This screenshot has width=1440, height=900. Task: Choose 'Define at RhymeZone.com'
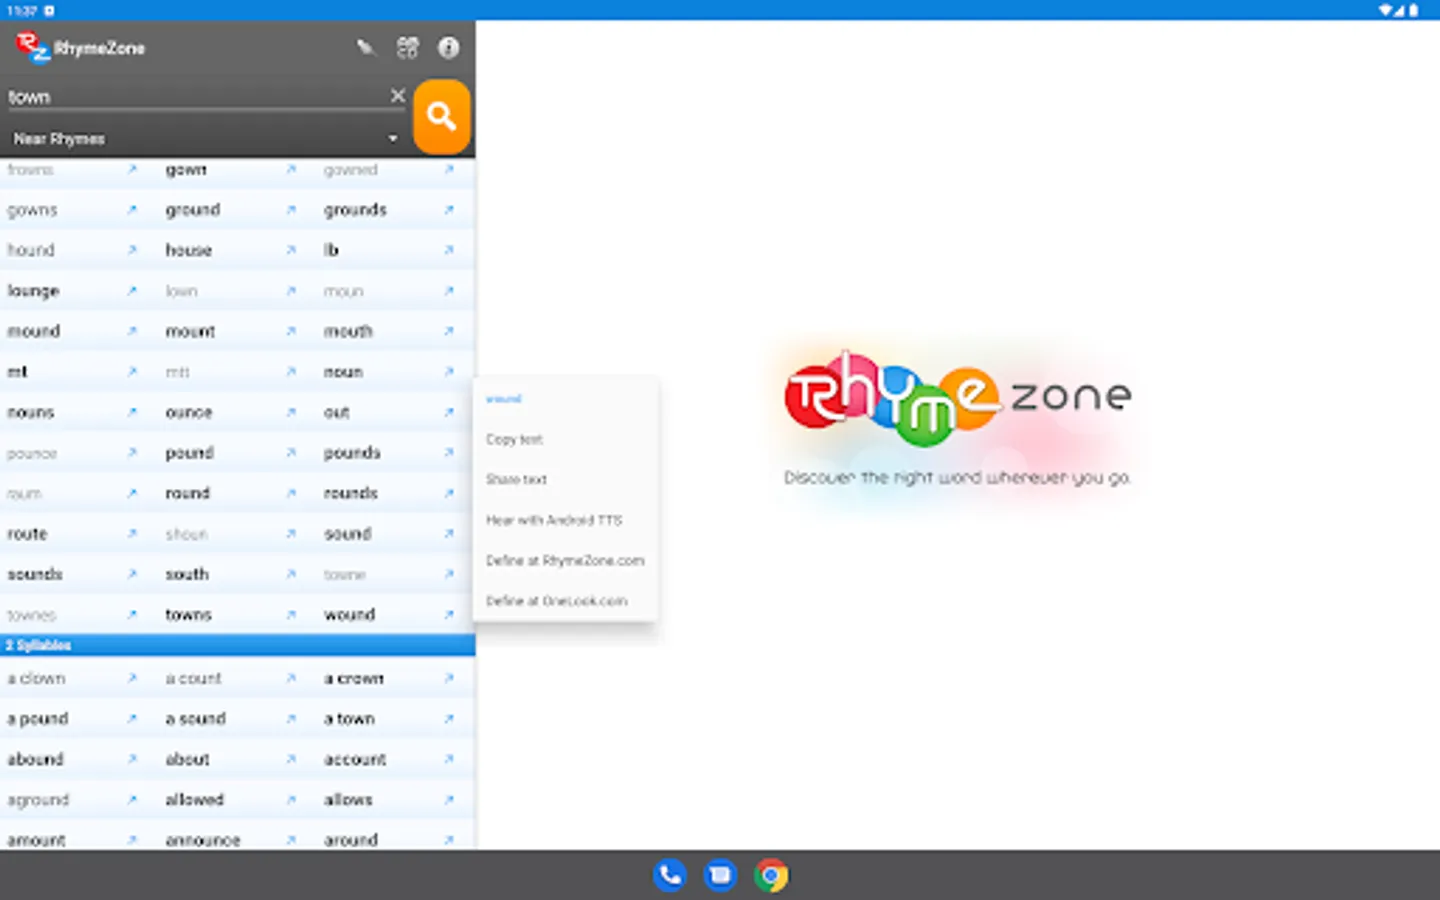[565, 560]
